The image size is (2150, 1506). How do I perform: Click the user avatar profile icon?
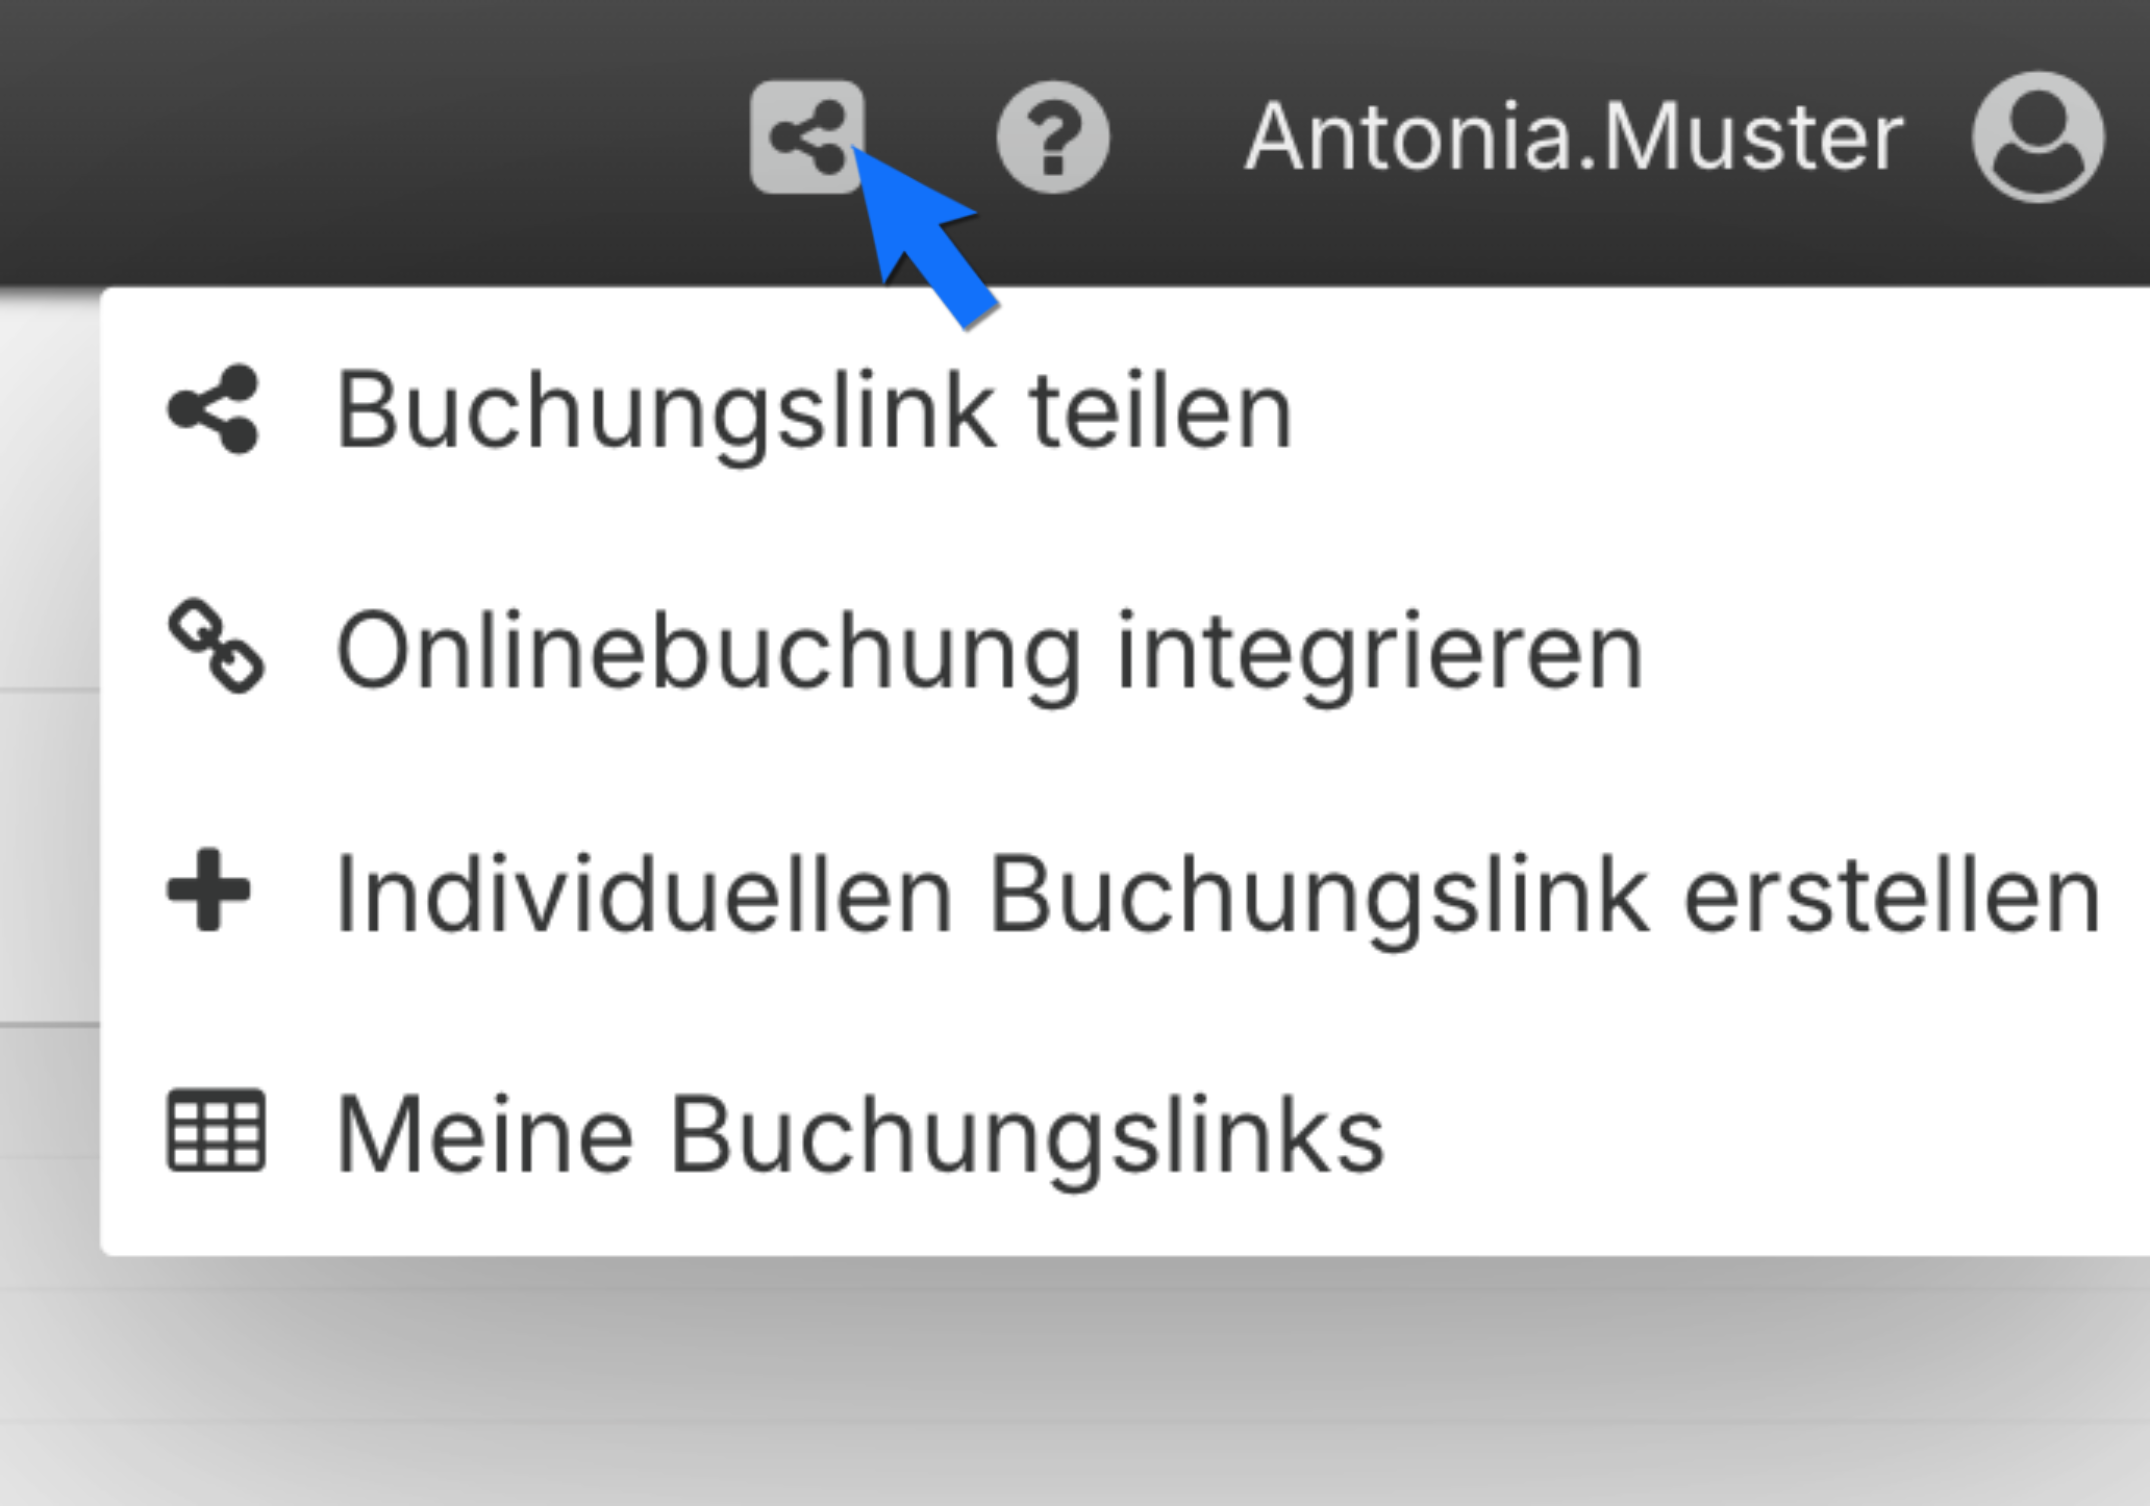[2037, 137]
